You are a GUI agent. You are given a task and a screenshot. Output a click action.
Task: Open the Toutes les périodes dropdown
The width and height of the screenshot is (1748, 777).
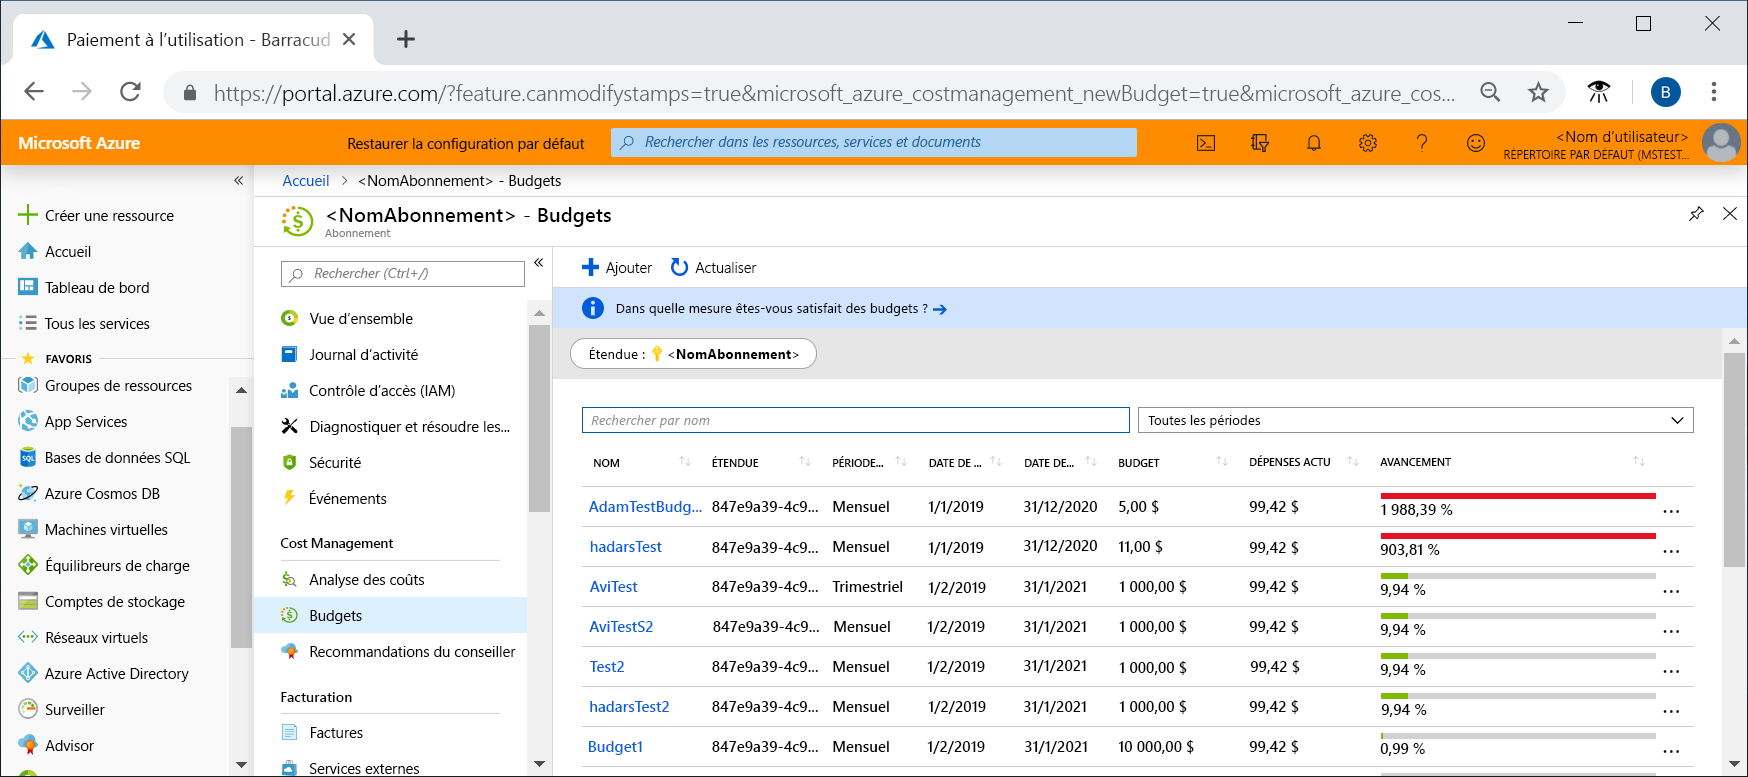[1415, 420]
